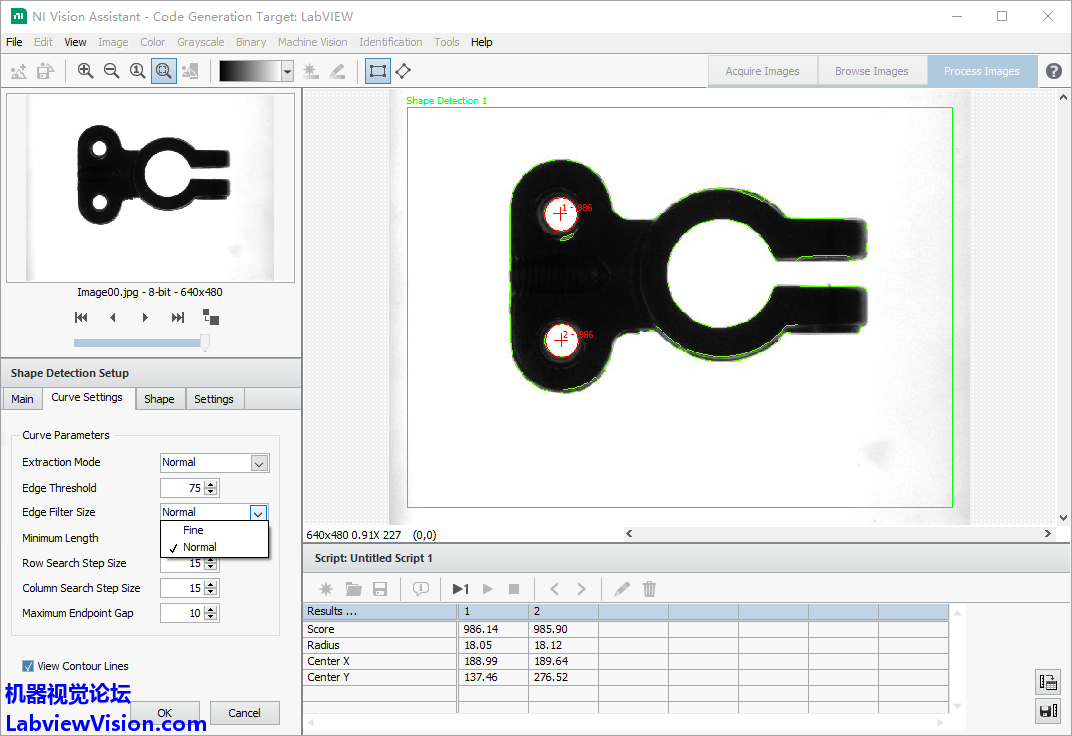Viewport: 1072px width, 736px height.
Task: Toggle the View Contour Lines checkbox
Action: coord(28,666)
